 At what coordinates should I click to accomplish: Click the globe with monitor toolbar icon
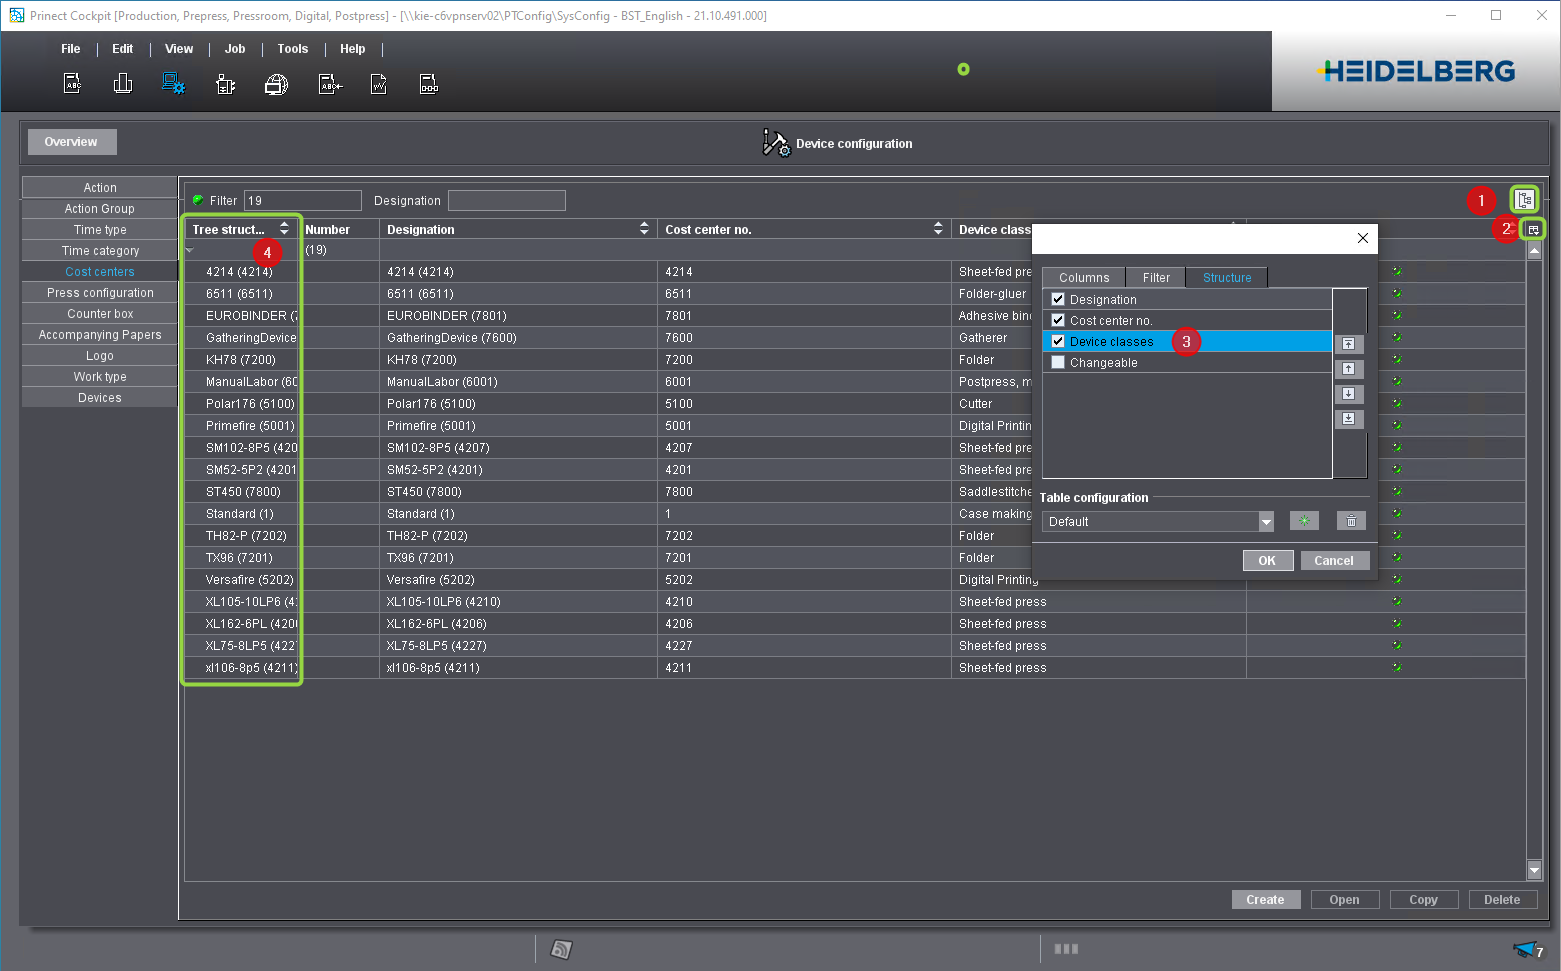(276, 85)
